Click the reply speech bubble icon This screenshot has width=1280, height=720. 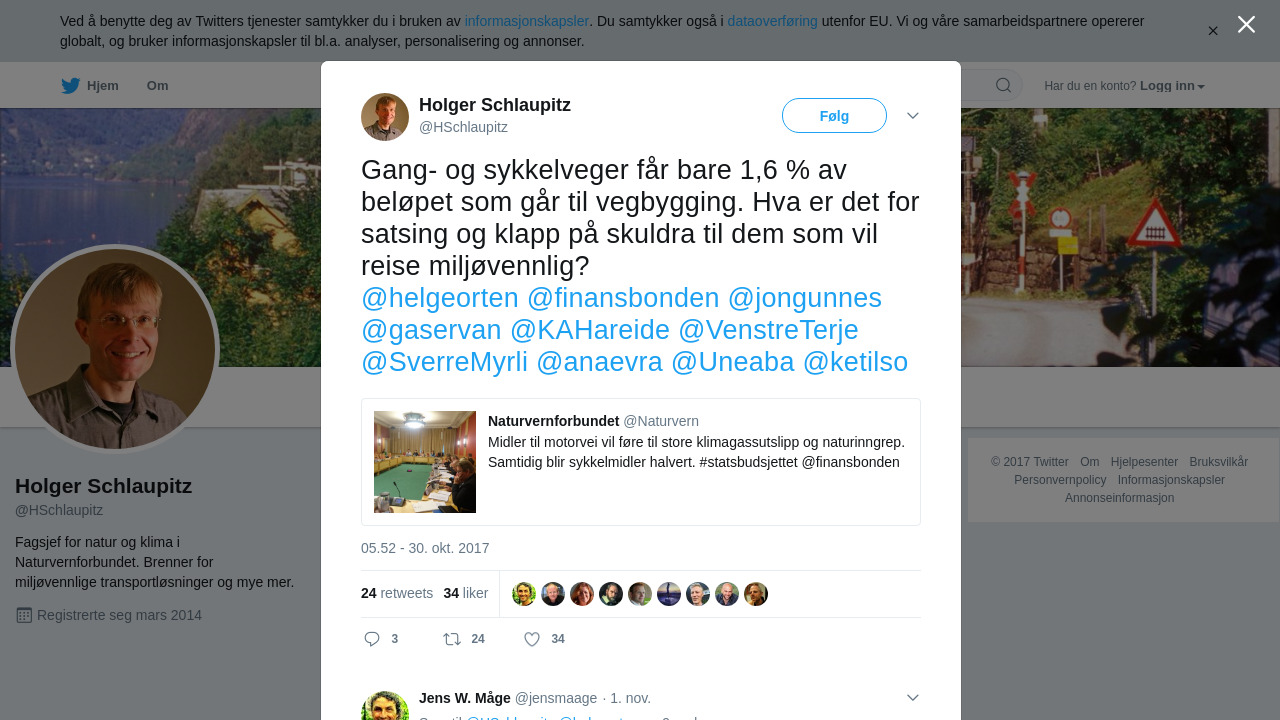[x=372, y=639]
